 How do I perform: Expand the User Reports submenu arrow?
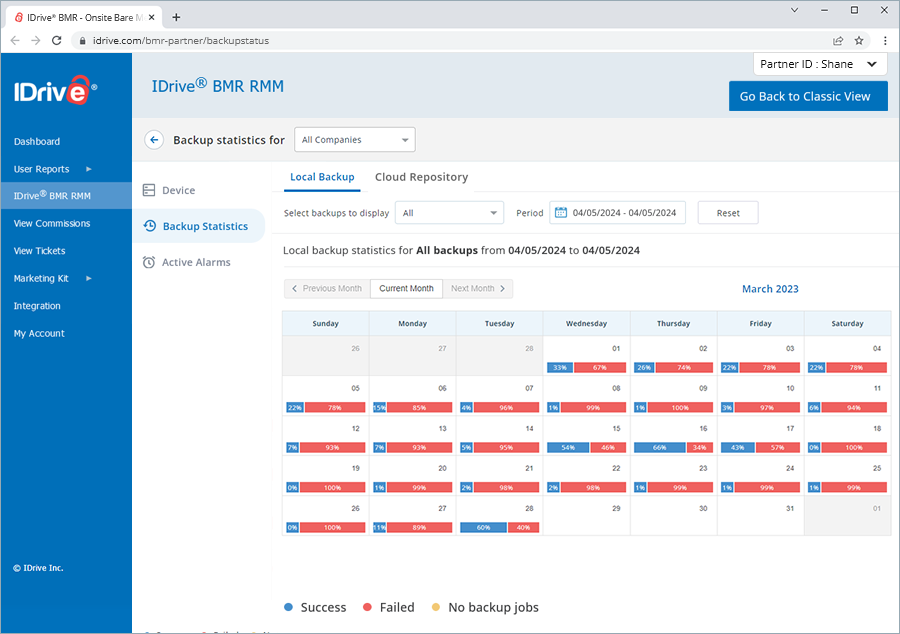(x=88, y=169)
